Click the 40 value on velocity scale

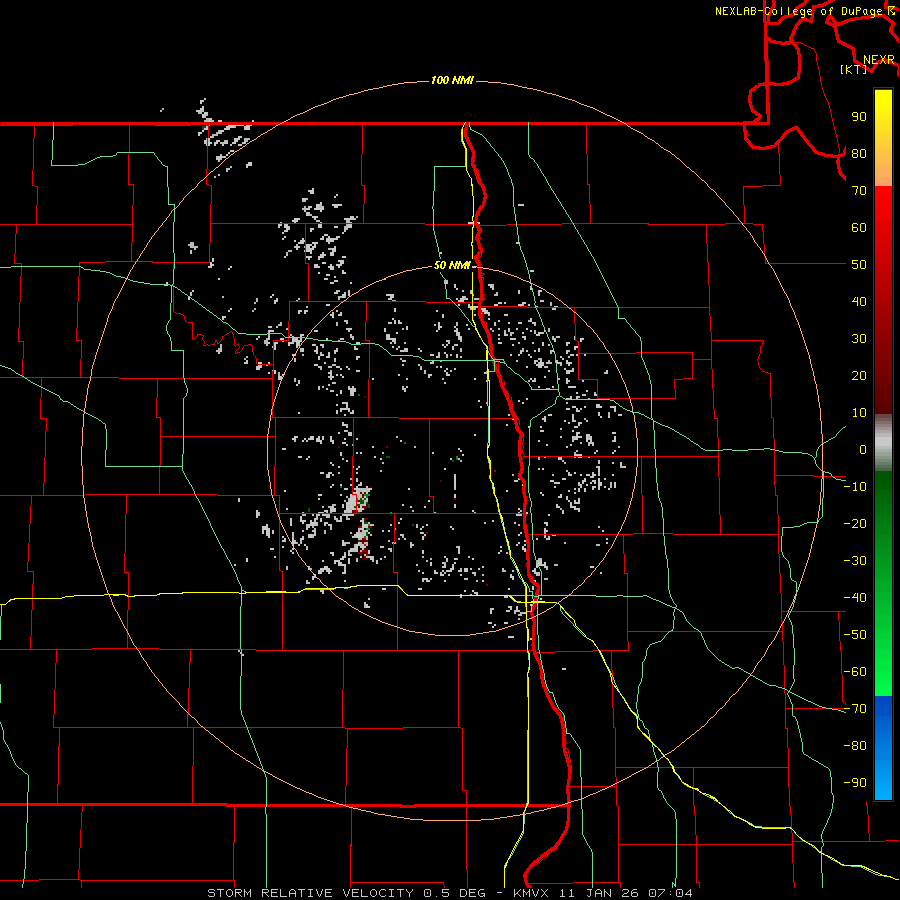pyautogui.click(x=859, y=301)
